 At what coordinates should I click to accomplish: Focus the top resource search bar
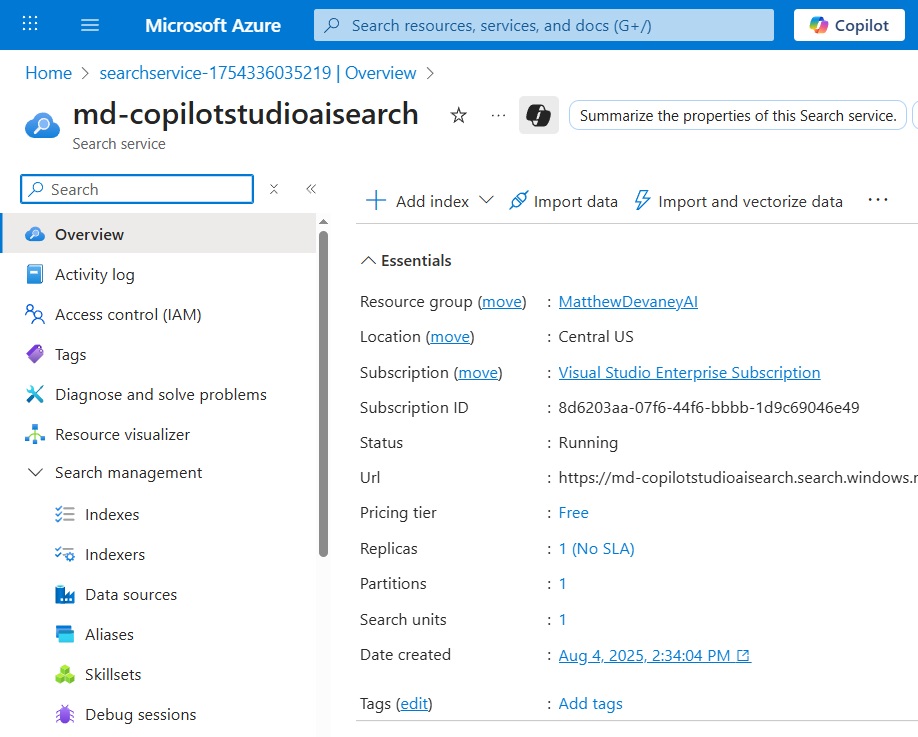543,25
